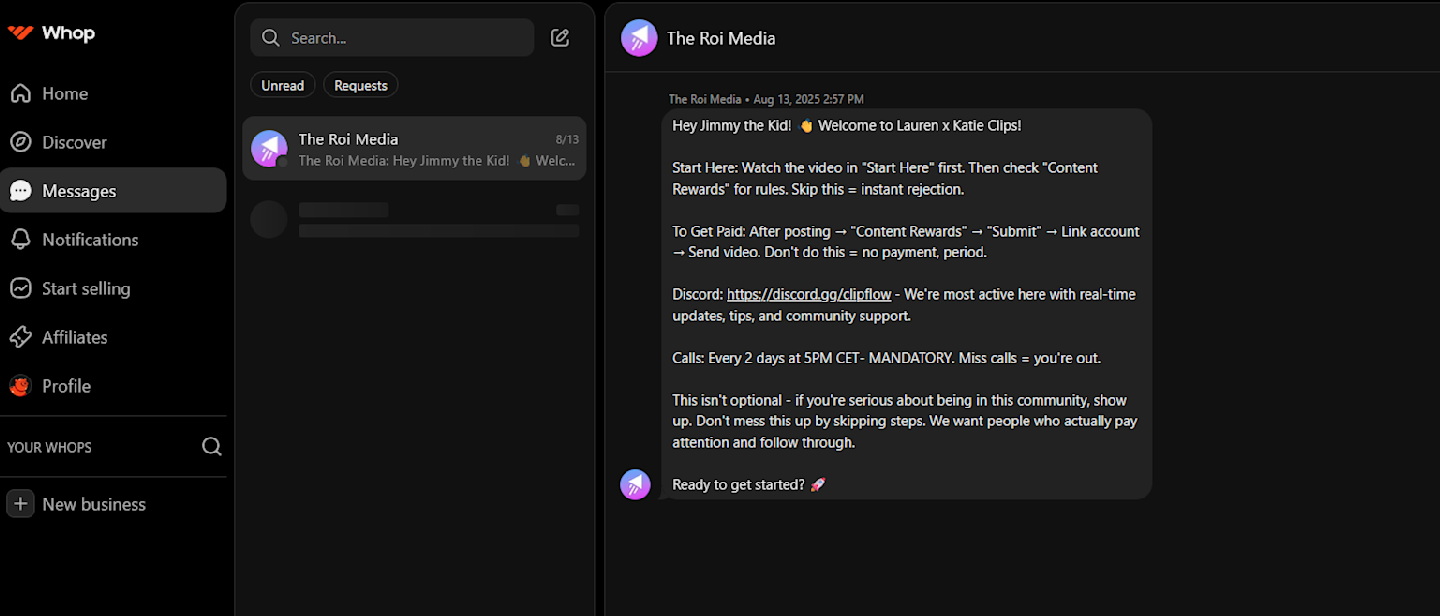This screenshot has width=1440, height=616.
Task: Open the discord.gg/clipflow link
Action: pos(809,294)
